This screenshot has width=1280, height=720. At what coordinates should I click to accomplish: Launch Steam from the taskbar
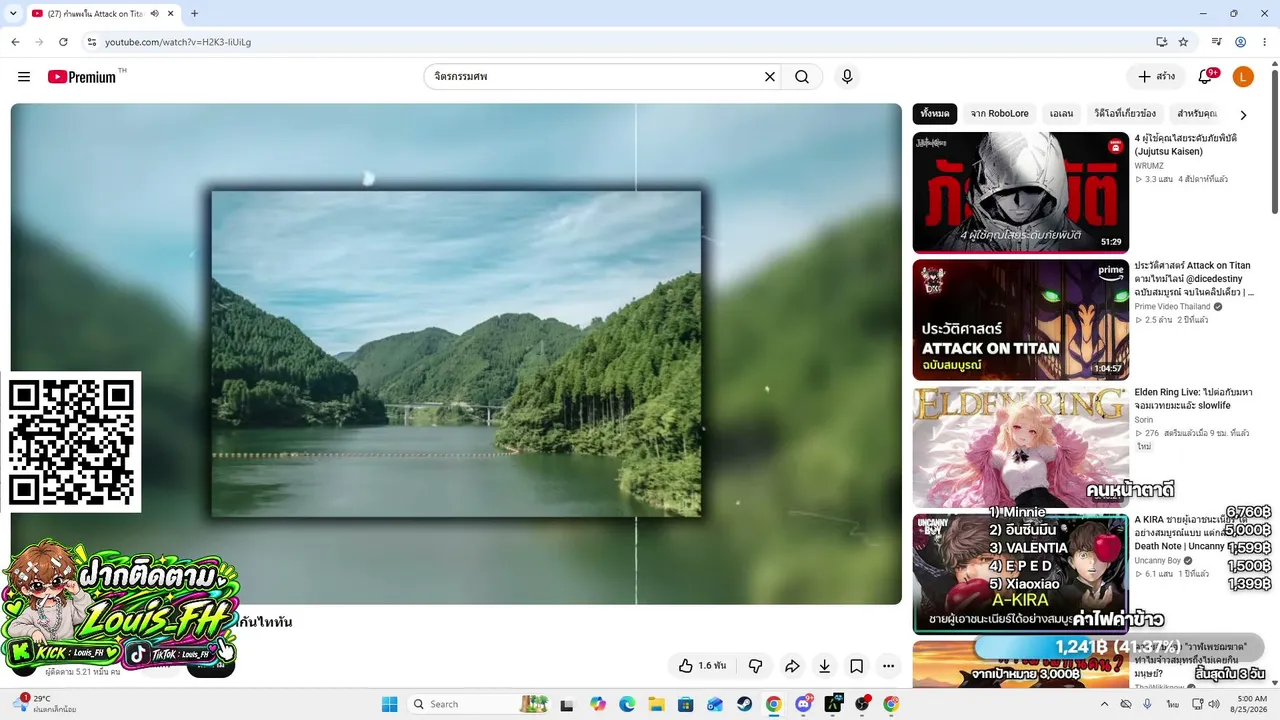pos(744,704)
